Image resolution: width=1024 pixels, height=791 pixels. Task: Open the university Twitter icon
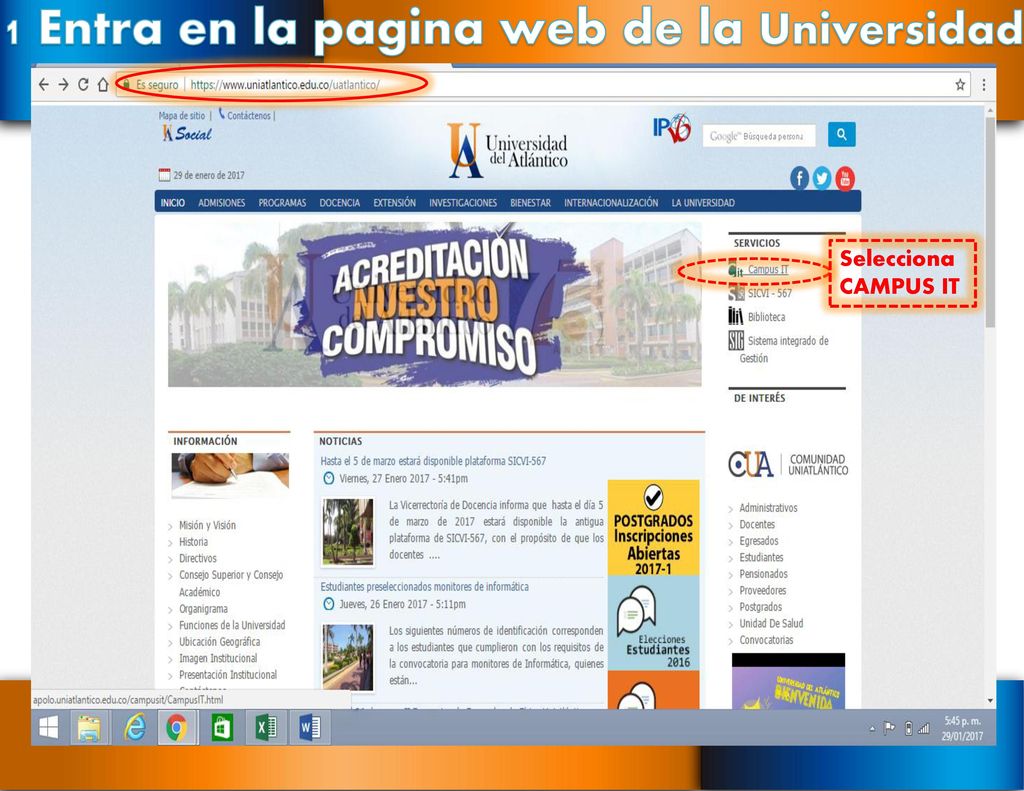[822, 178]
